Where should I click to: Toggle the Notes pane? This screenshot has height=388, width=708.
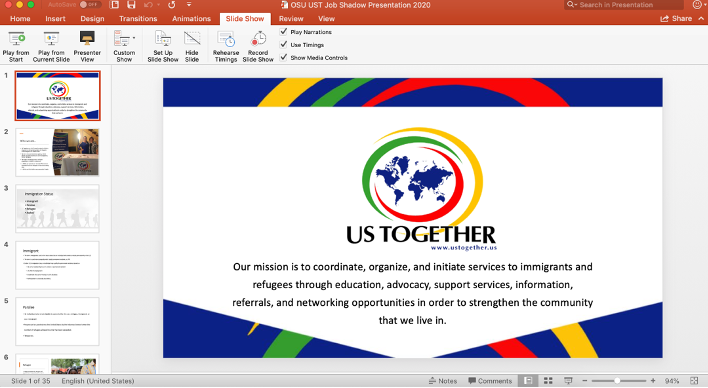click(x=443, y=381)
